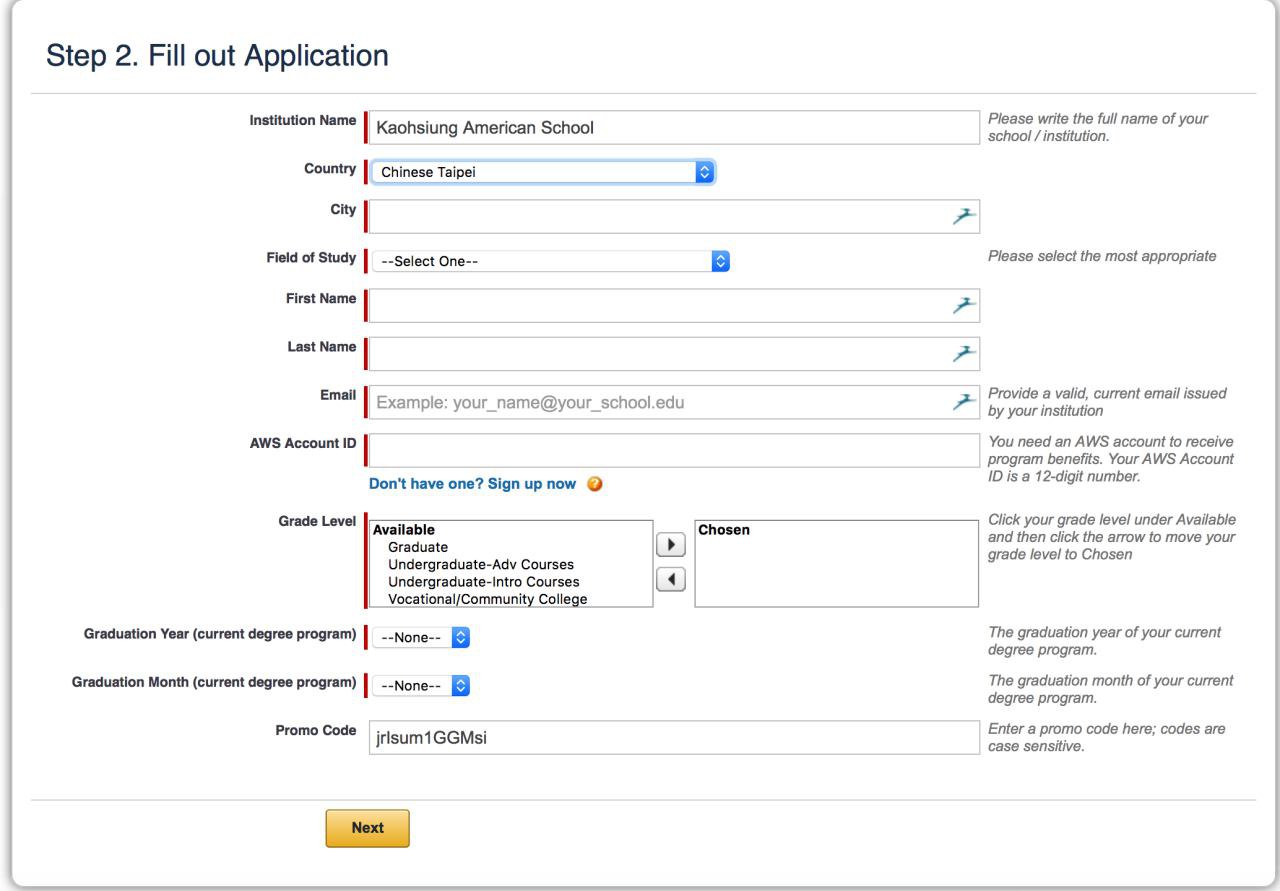1280x891 pixels.
Task: Click the autofill icon in the First Name field
Action: [x=963, y=305]
